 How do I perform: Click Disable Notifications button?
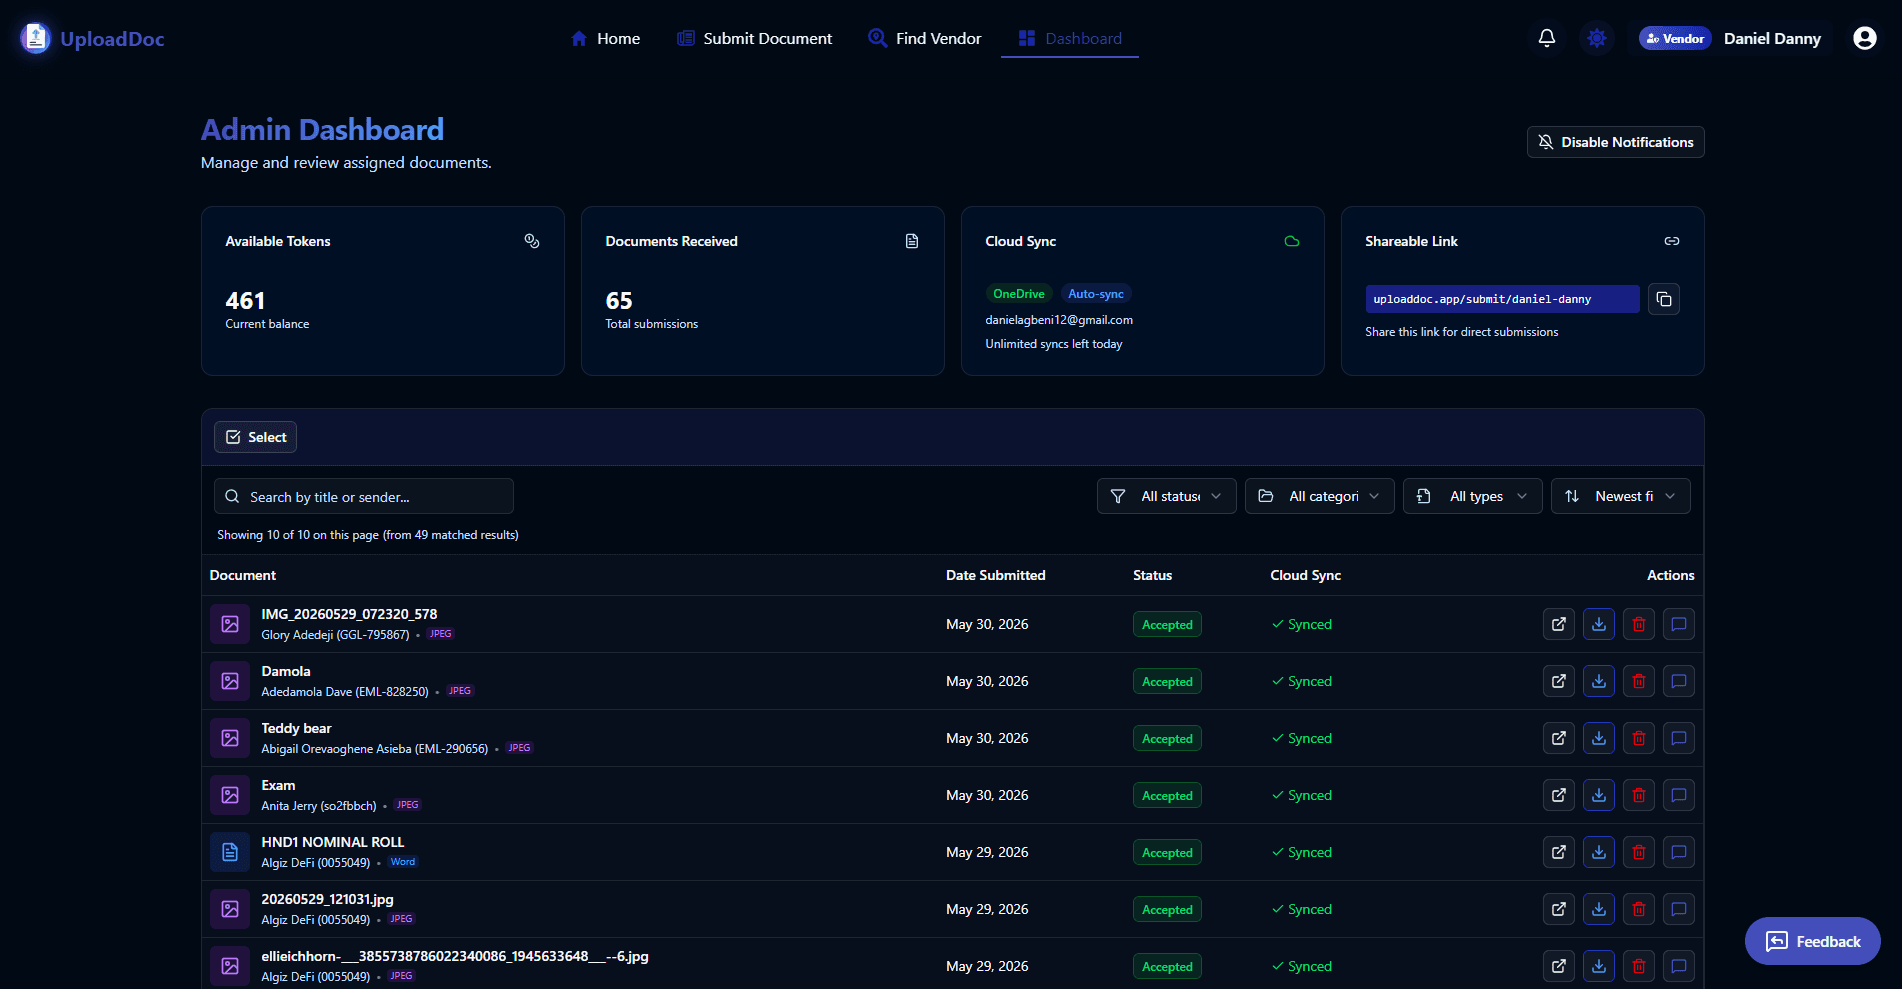[1615, 142]
